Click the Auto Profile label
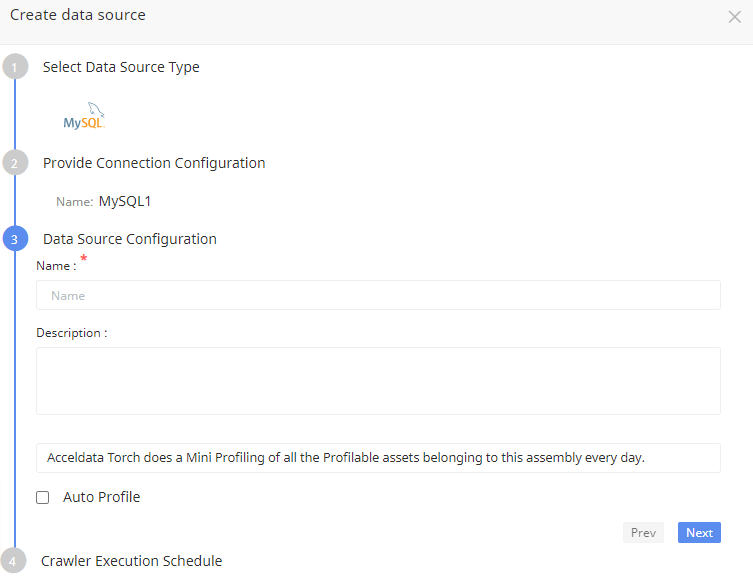Screen dimensions: 753x585 coord(101,497)
